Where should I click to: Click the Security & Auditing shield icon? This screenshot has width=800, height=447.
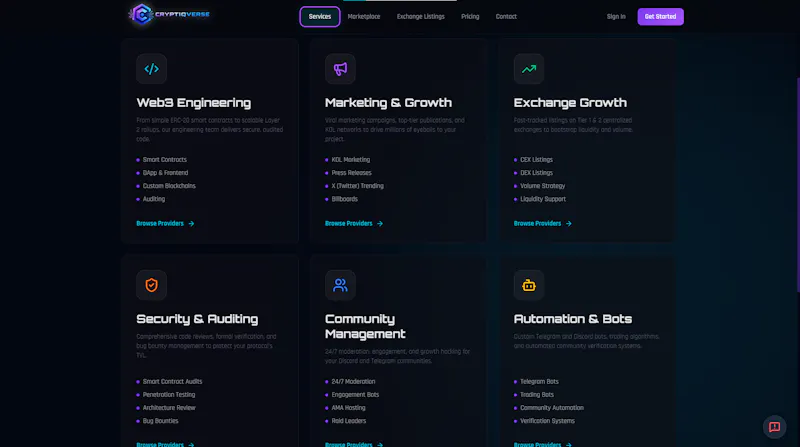[x=152, y=285]
